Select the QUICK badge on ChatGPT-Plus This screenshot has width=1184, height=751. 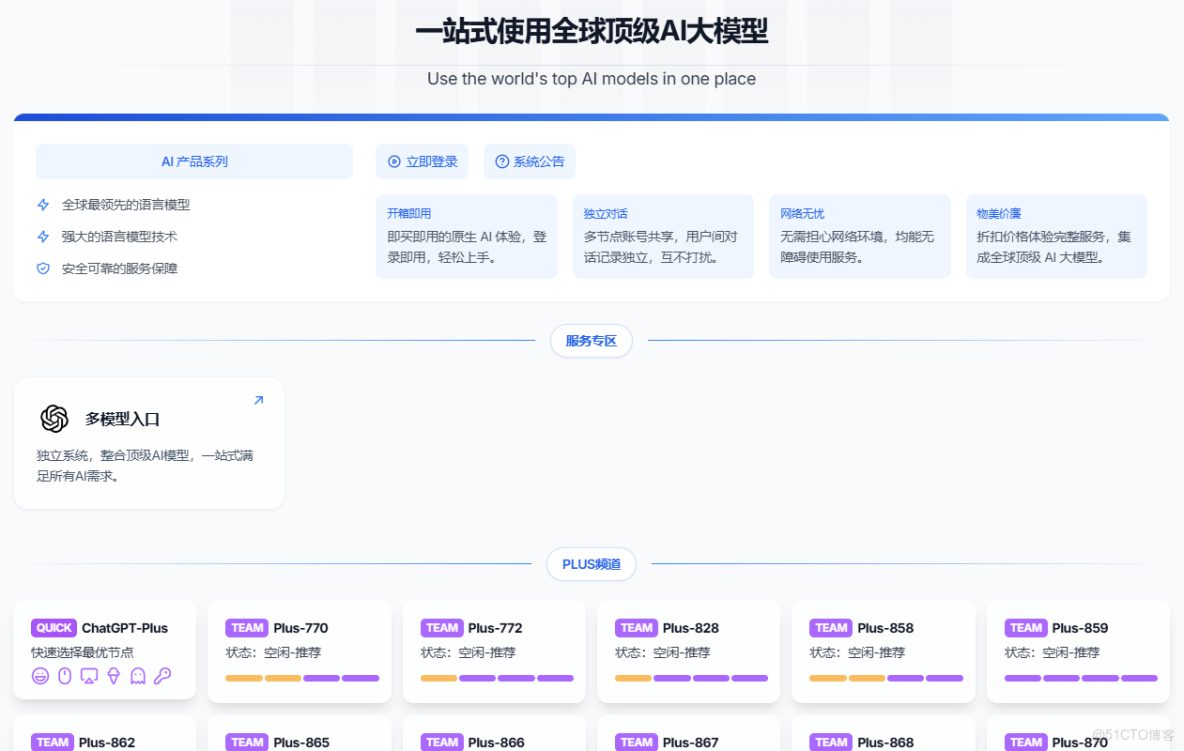[x=54, y=627]
